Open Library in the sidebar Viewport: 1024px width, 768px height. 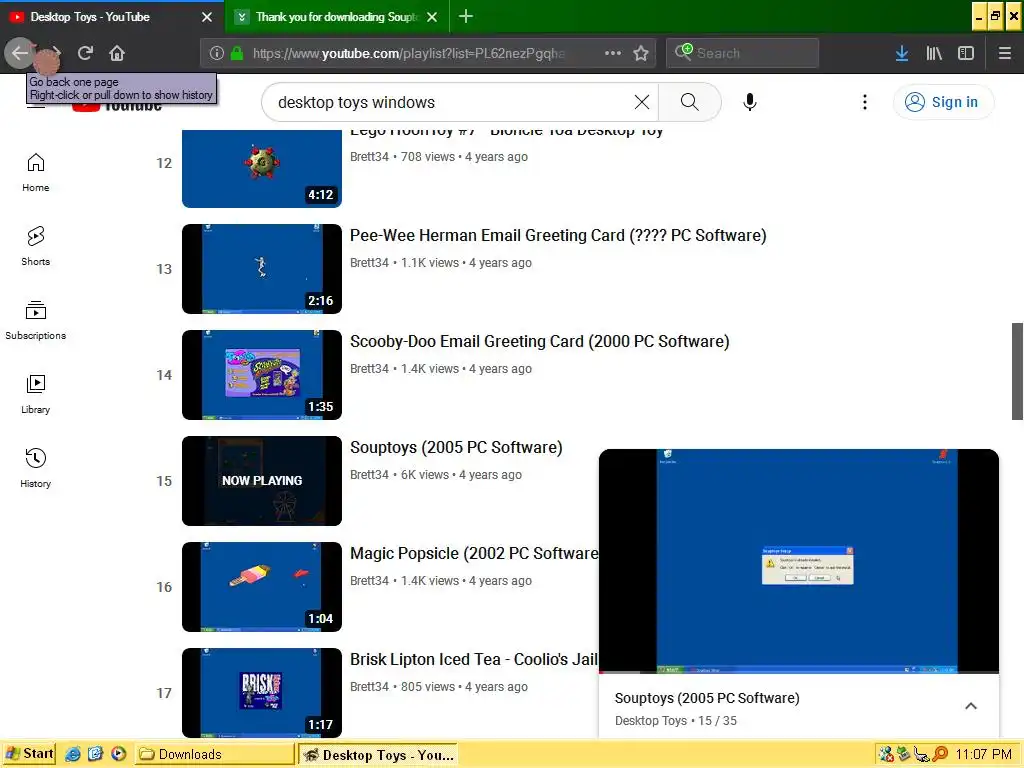coord(35,394)
